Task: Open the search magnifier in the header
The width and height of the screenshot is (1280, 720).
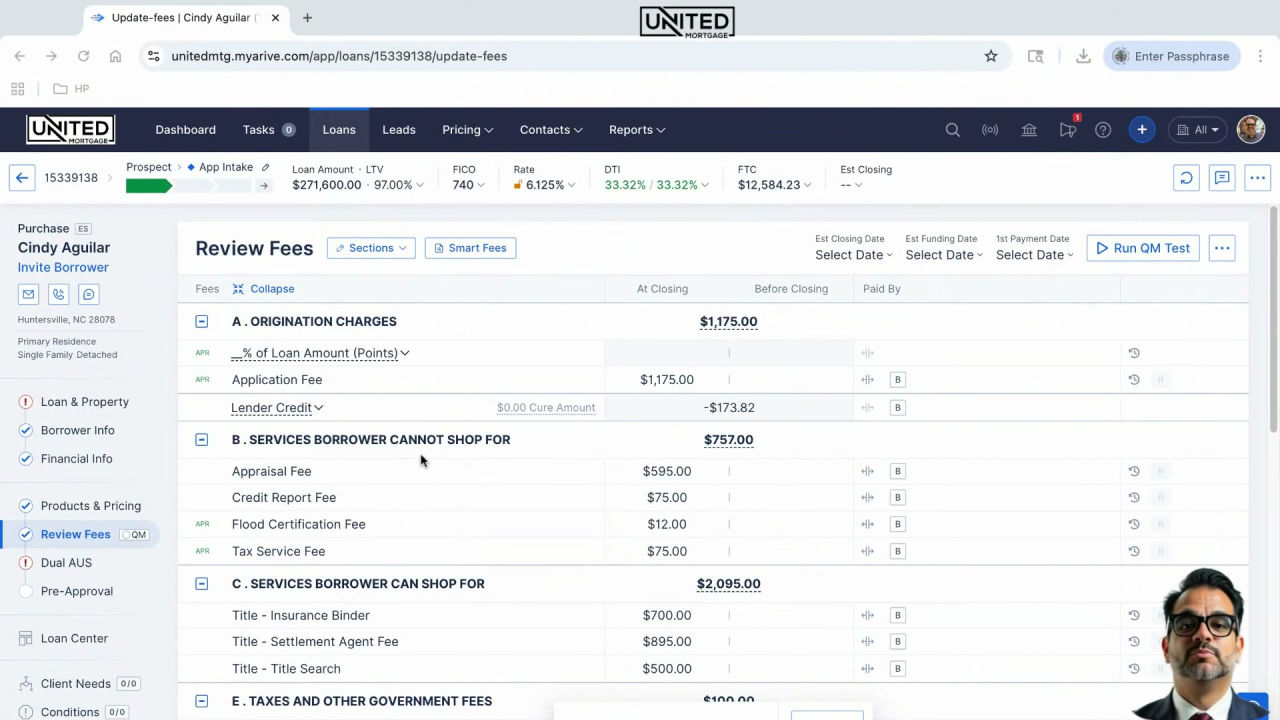Action: click(952, 130)
